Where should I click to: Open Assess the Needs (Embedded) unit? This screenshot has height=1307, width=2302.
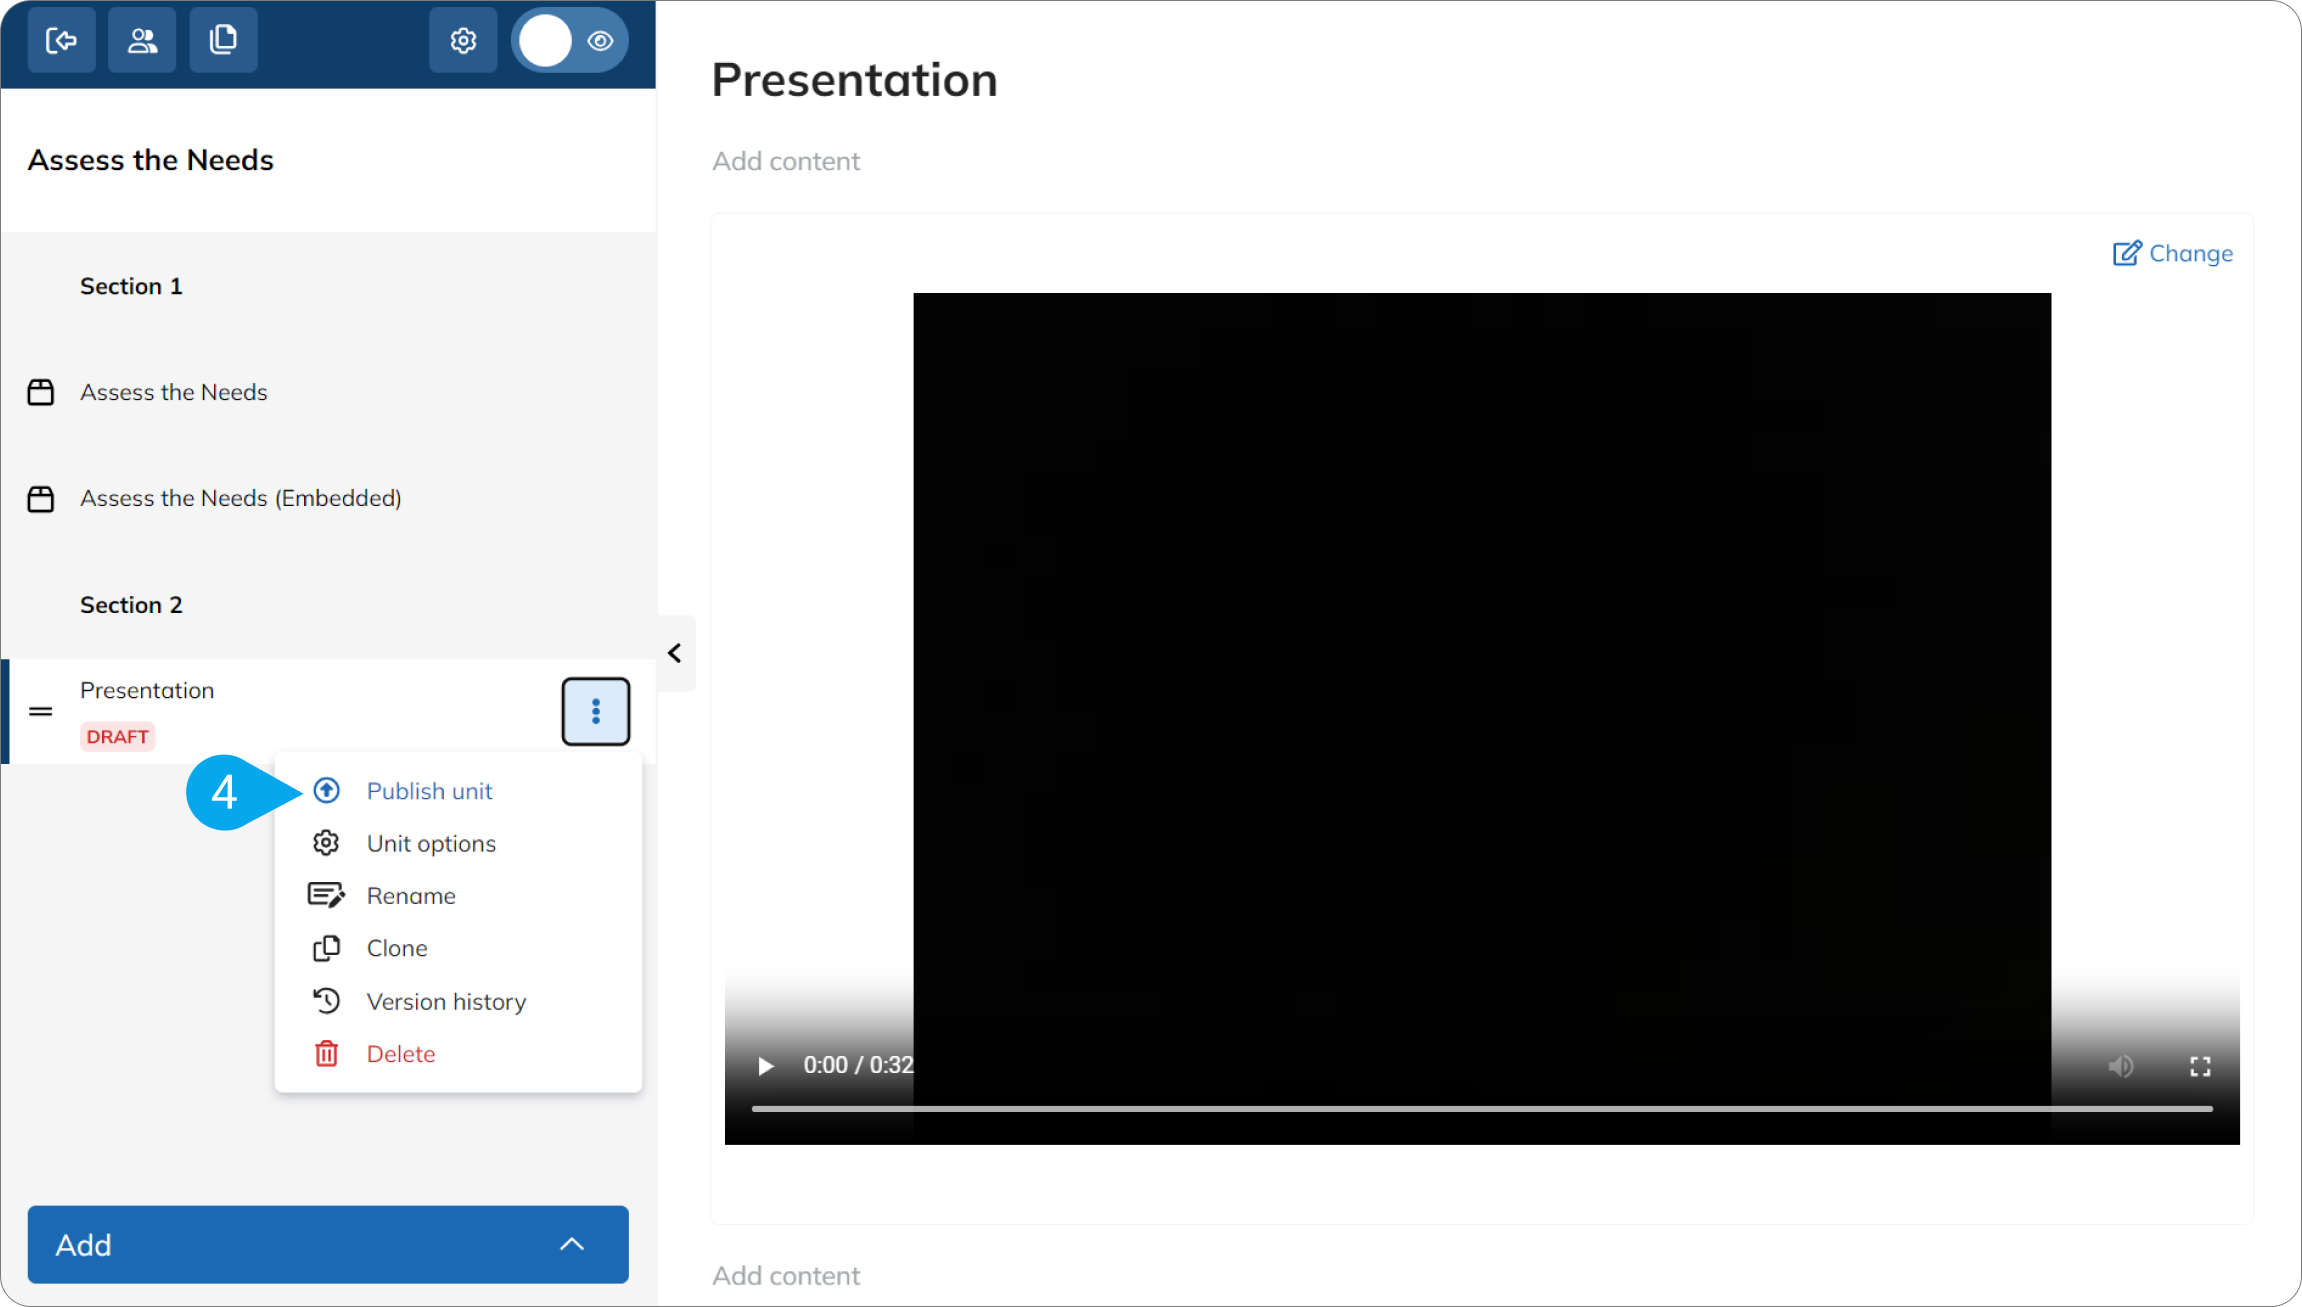pos(241,498)
